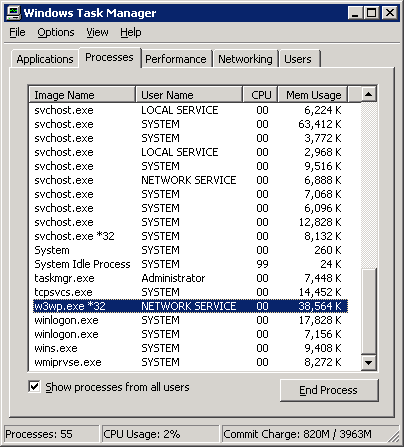
Task: Open the File menu
Action: click(17, 32)
